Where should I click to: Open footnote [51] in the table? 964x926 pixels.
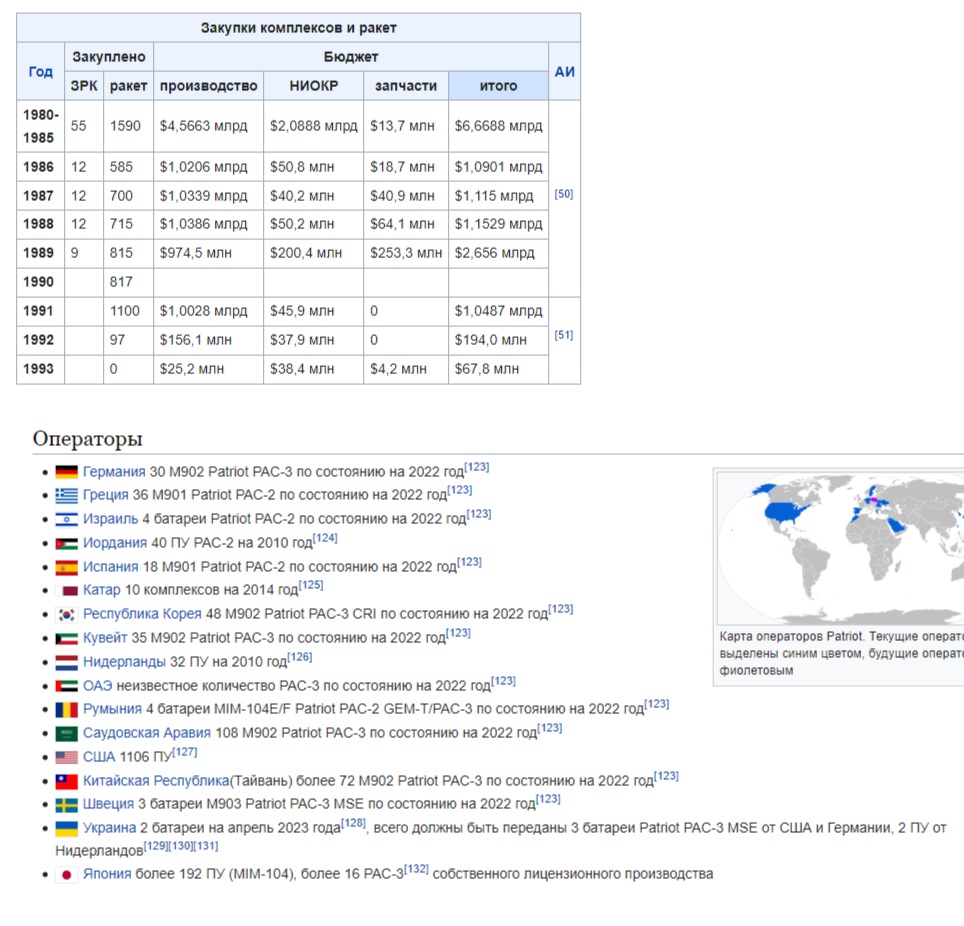(564, 335)
